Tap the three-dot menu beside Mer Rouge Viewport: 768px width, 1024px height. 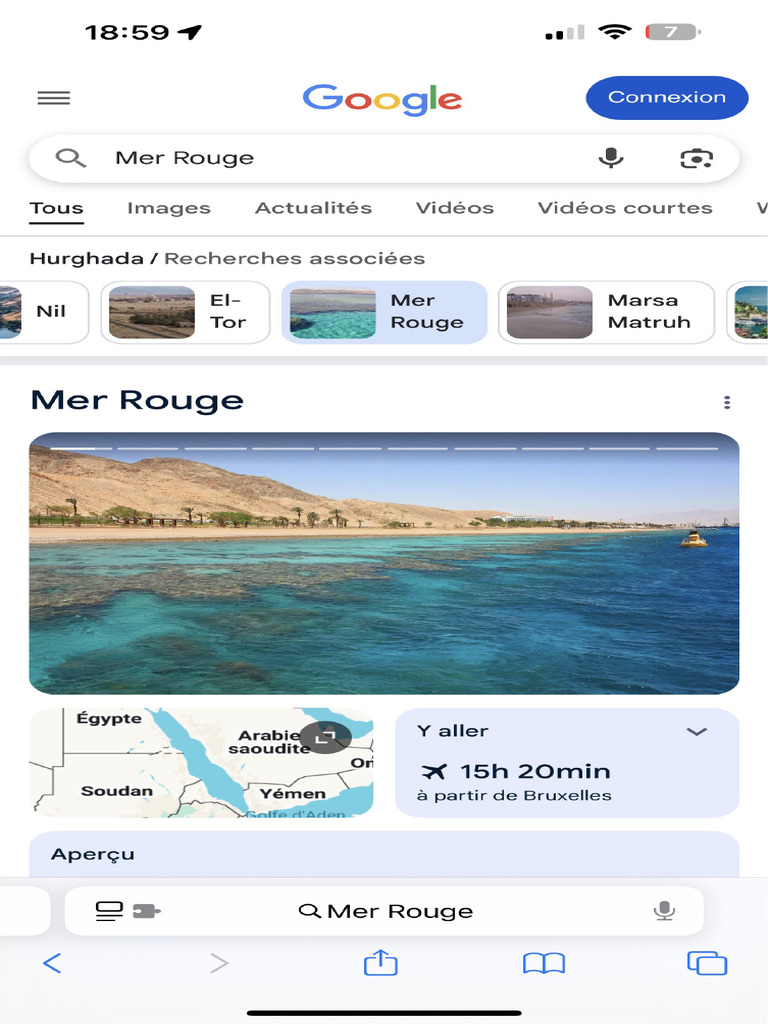click(727, 402)
